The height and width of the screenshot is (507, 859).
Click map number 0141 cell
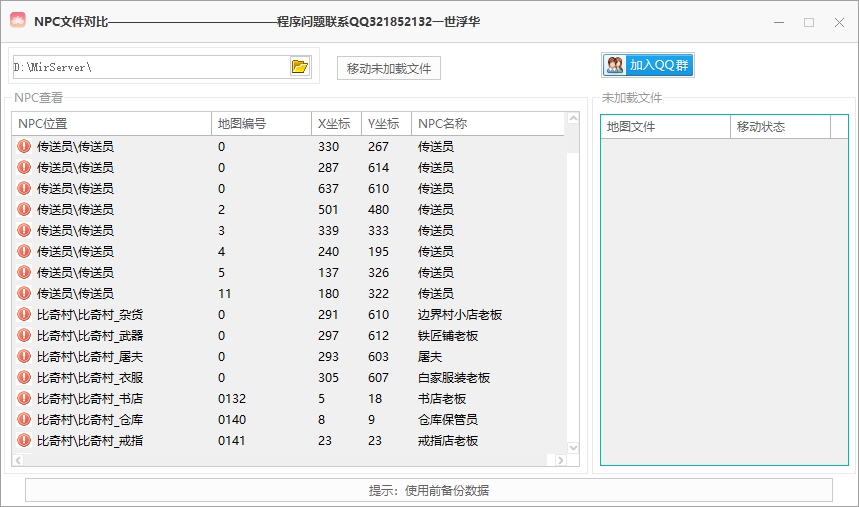231,441
